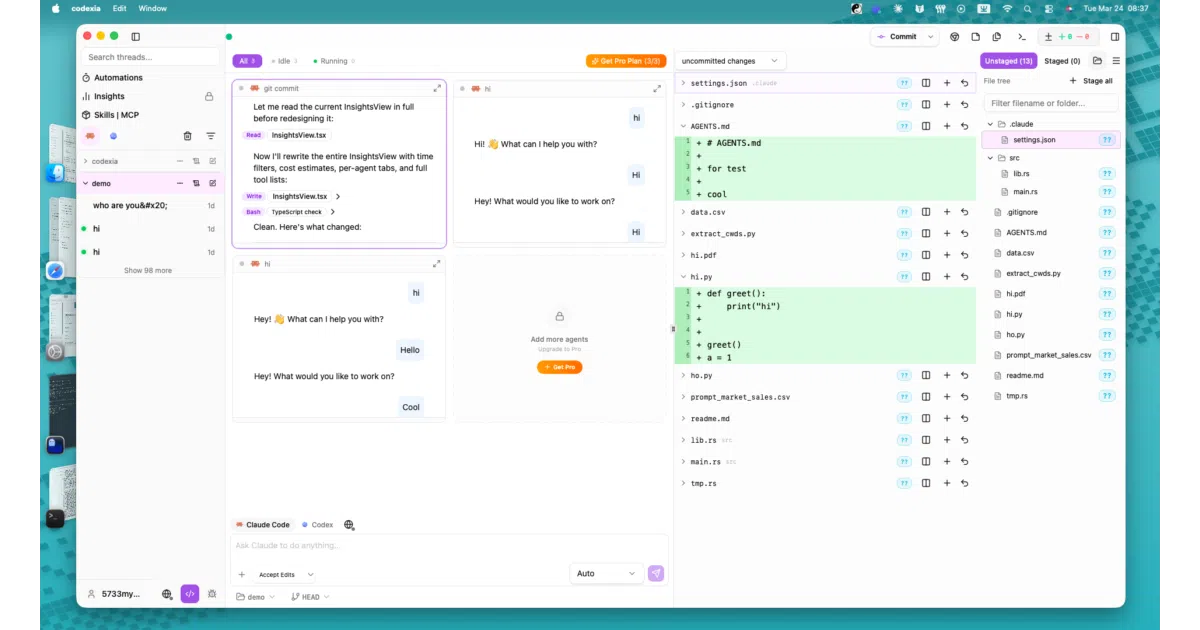Open the Auto mode dropdown
The height and width of the screenshot is (630, 1200).
pos(606,573)
